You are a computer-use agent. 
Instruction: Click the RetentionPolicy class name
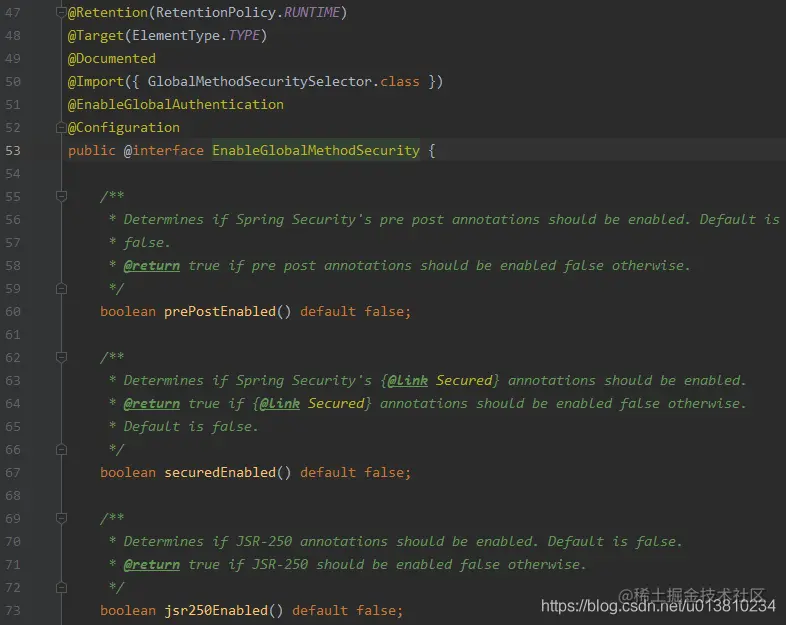click(216, 13)
